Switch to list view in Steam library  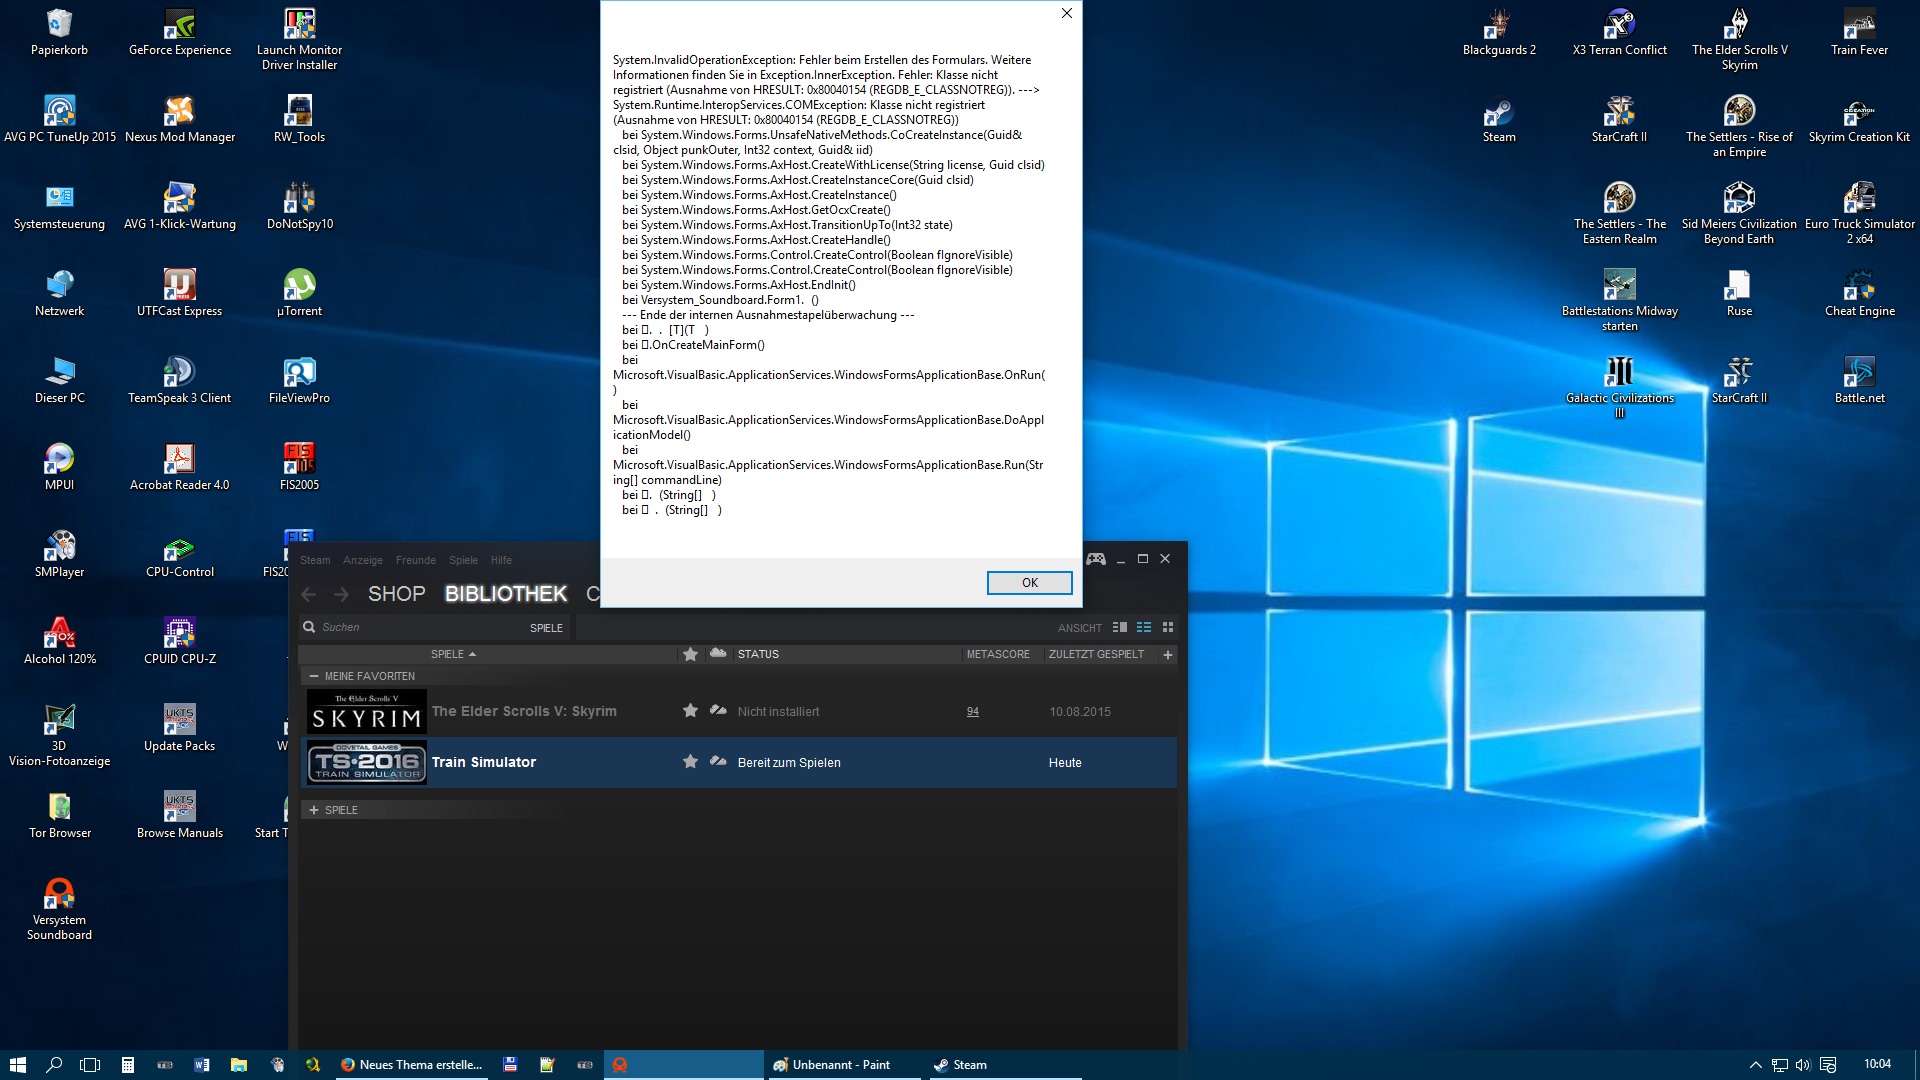(x=1143, y=627)
